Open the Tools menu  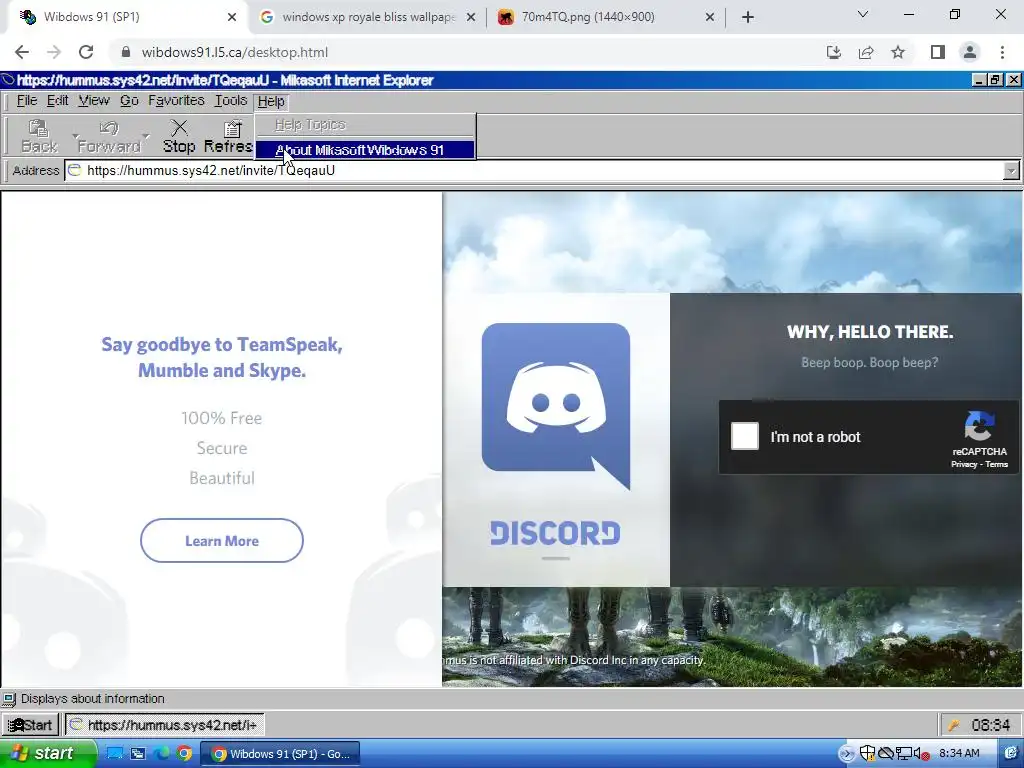pyautogui.click(x=231, y=101)
